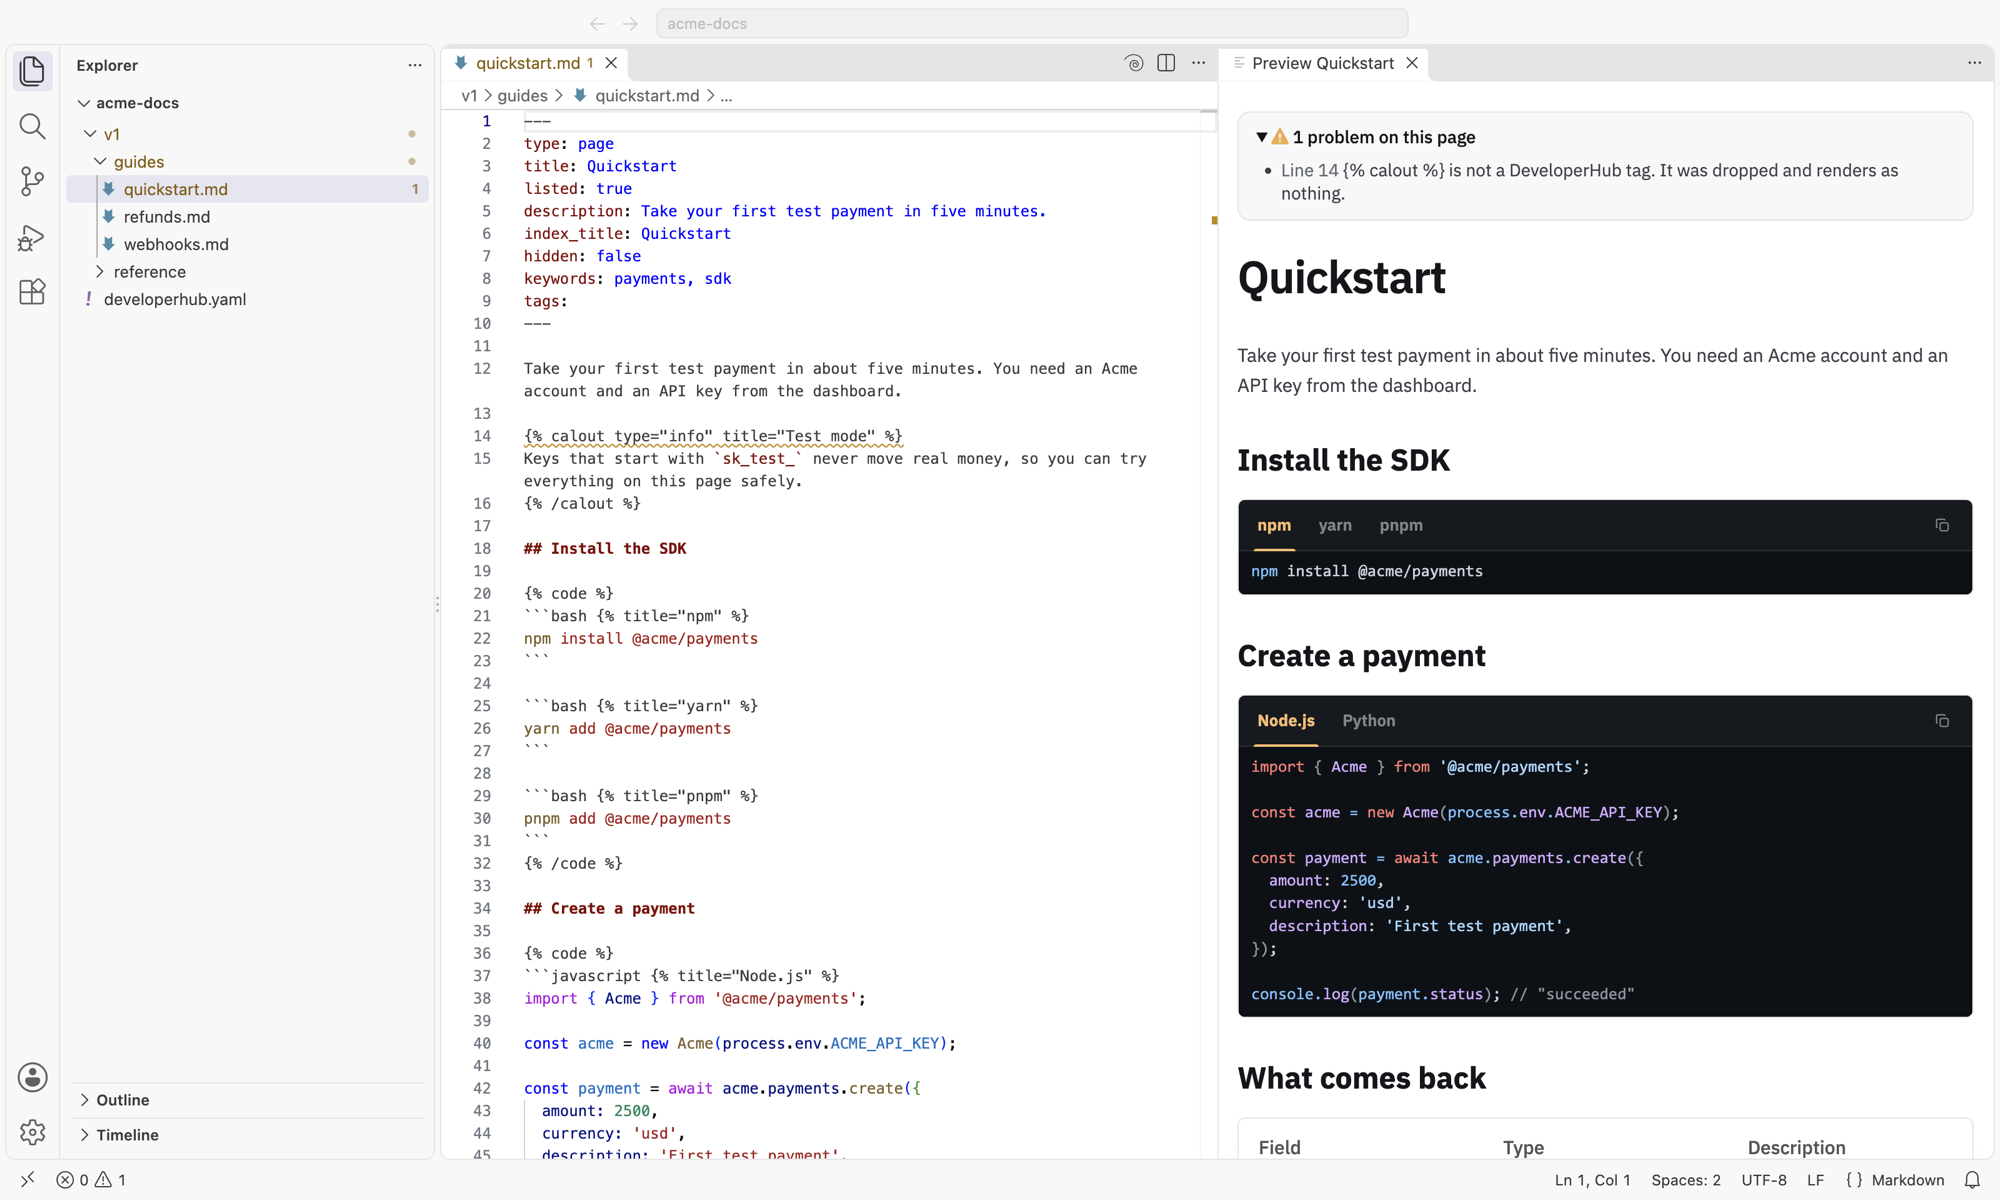Image resolution: width=2000 pixels, height=1200 pixels.
Task: Copy the npm install code block
Action: tap(1942, 525)
